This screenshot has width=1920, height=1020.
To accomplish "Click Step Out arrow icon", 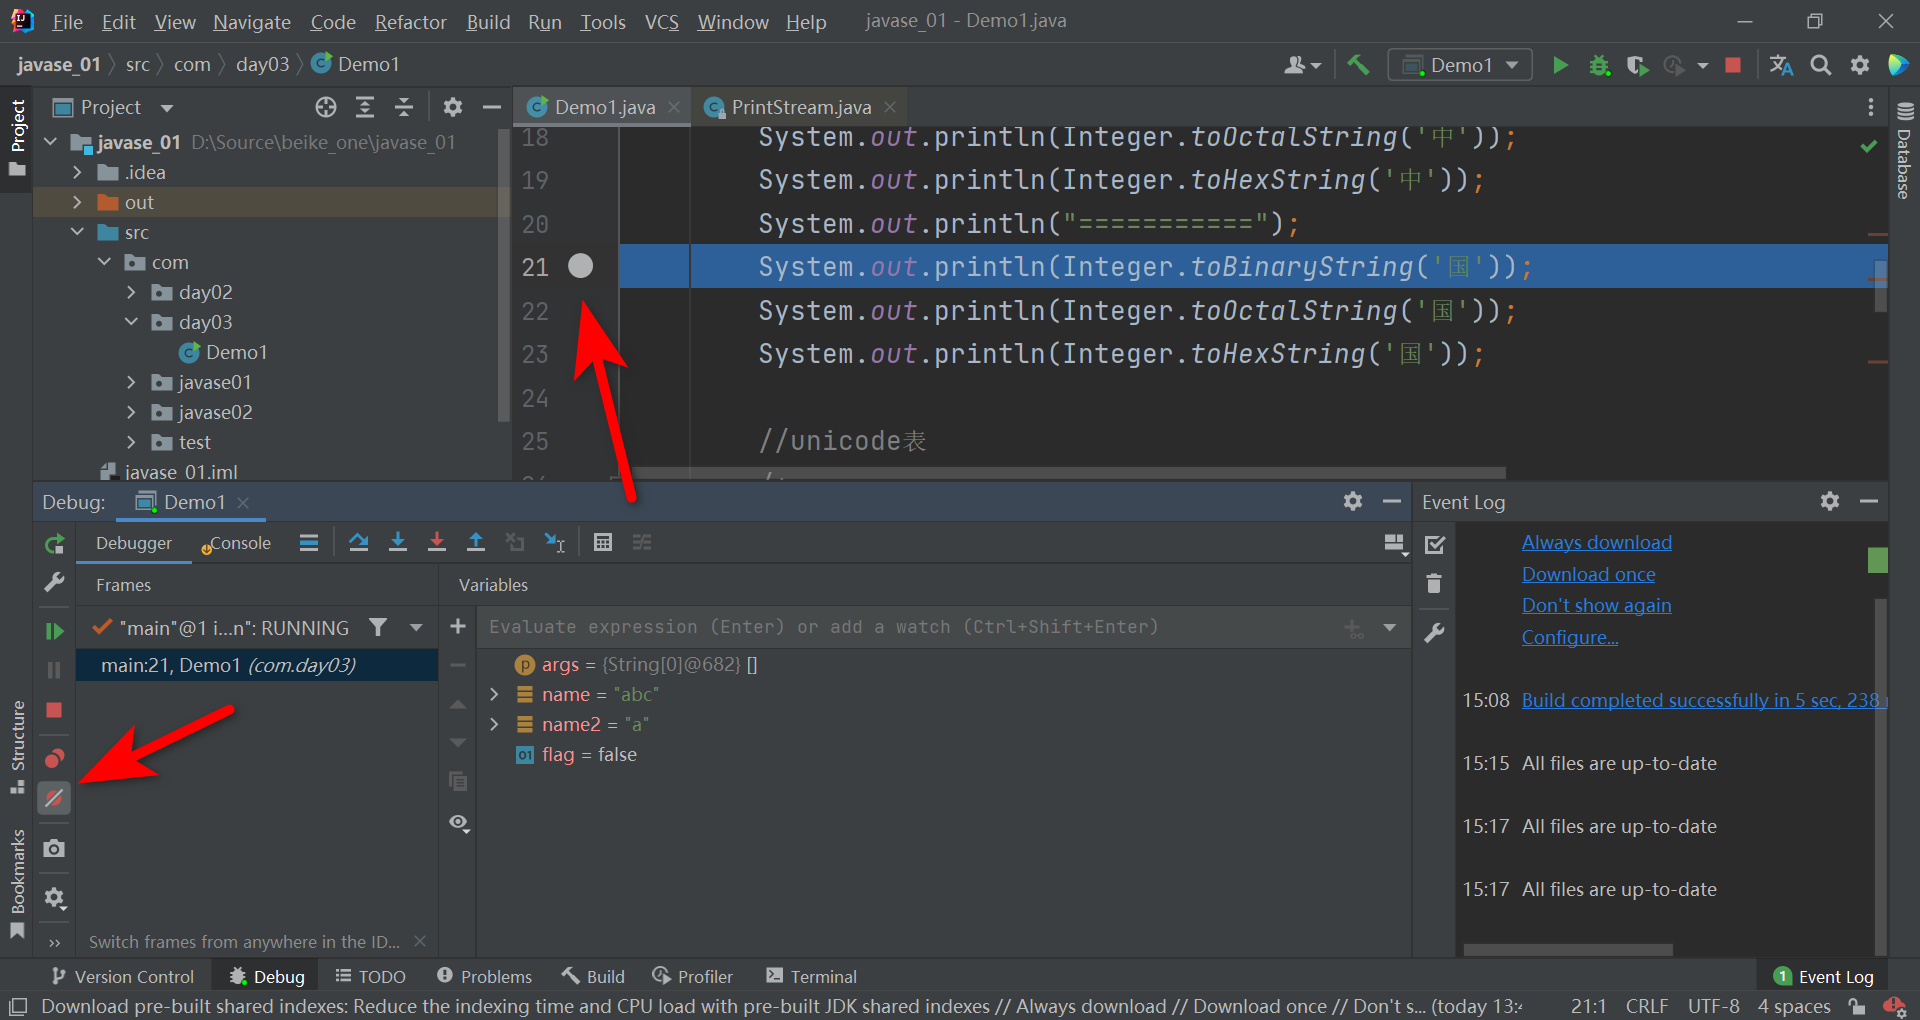I will (x=476, y=542).
